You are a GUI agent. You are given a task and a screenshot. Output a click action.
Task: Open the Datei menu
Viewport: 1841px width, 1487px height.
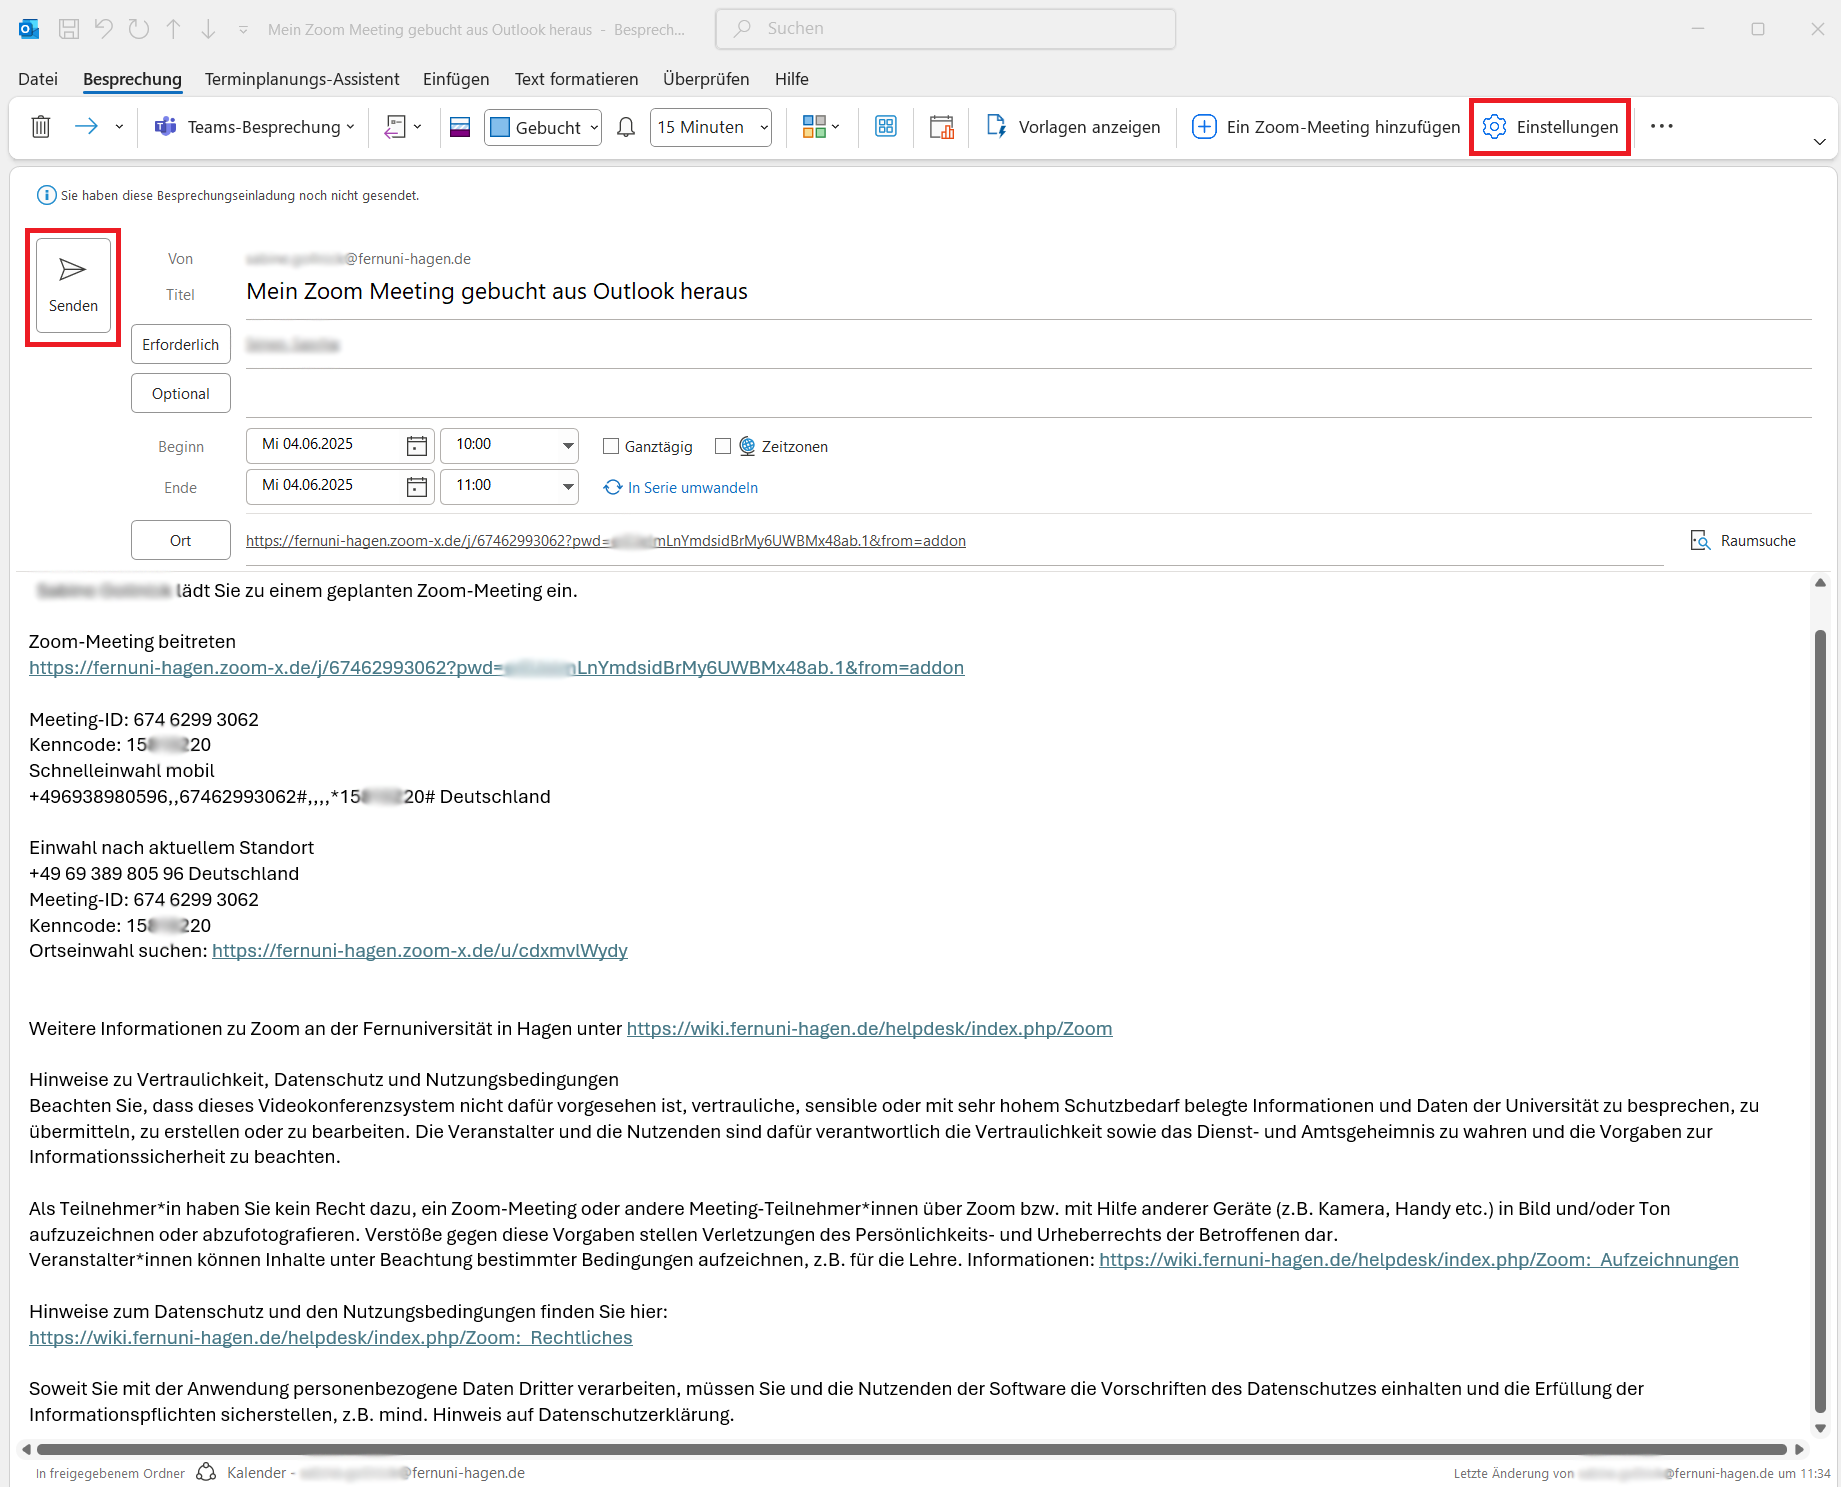click(x=38, y=79)
